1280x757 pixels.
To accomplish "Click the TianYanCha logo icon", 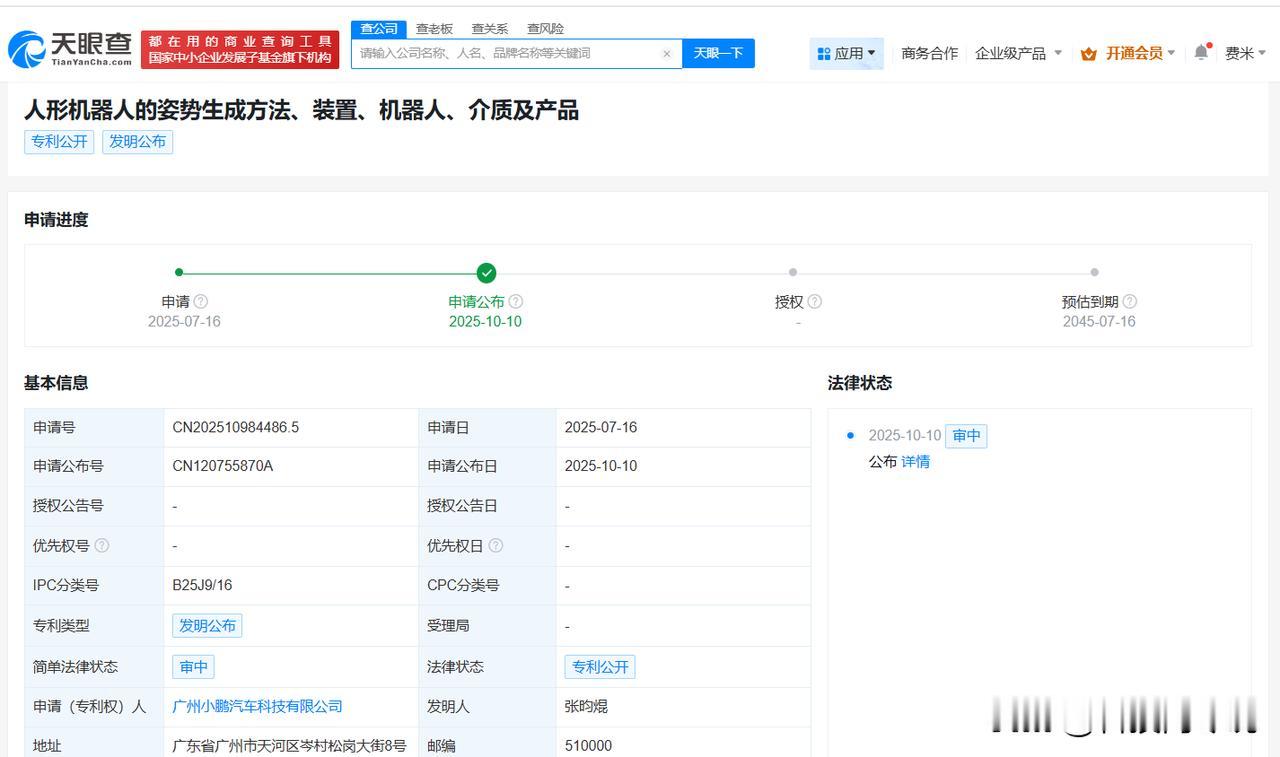I will pos(27,49).
